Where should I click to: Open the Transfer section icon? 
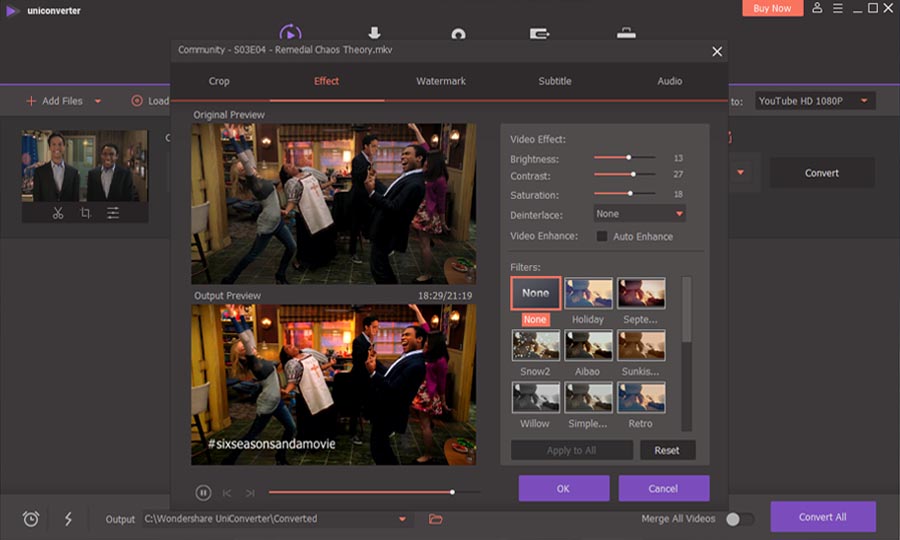click(539, 34)
